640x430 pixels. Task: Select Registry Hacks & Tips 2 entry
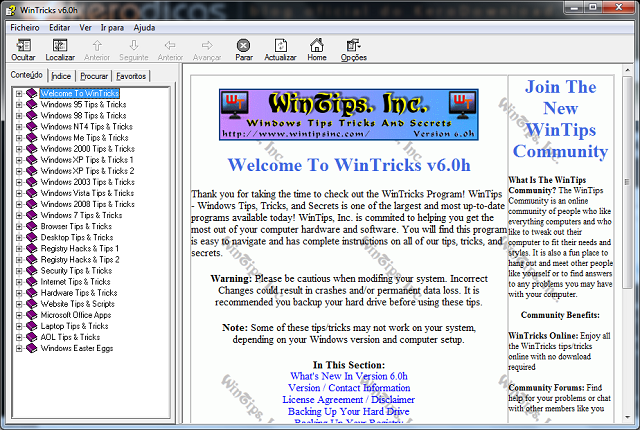pos(80,259)
